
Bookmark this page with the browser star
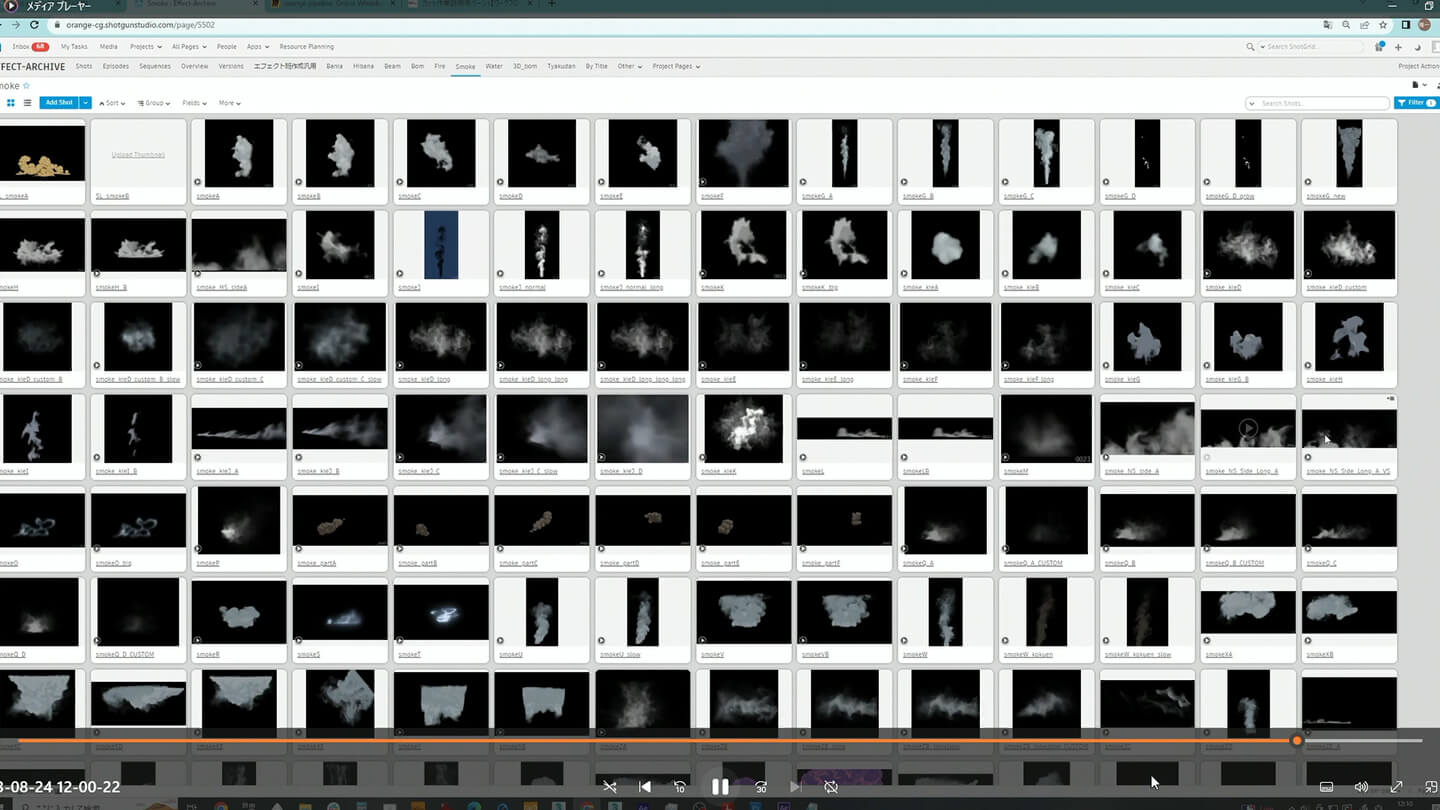[1383, 25]
